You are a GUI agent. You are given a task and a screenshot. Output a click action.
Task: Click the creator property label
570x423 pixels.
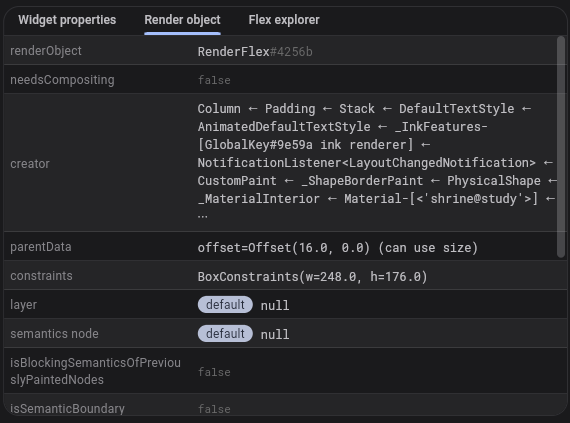coord(30,164)
